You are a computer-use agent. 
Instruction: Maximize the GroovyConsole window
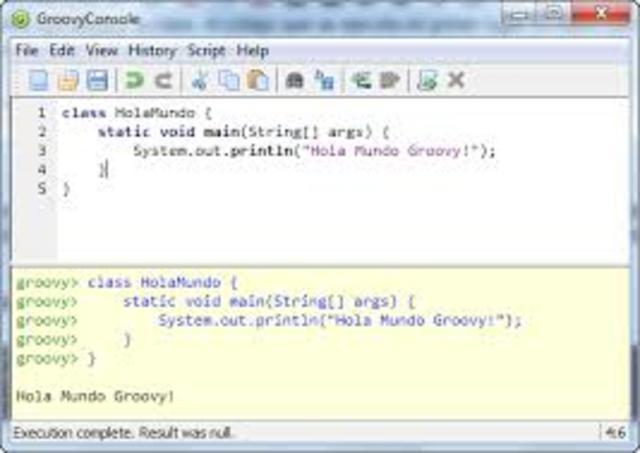(x=553, y=15)
